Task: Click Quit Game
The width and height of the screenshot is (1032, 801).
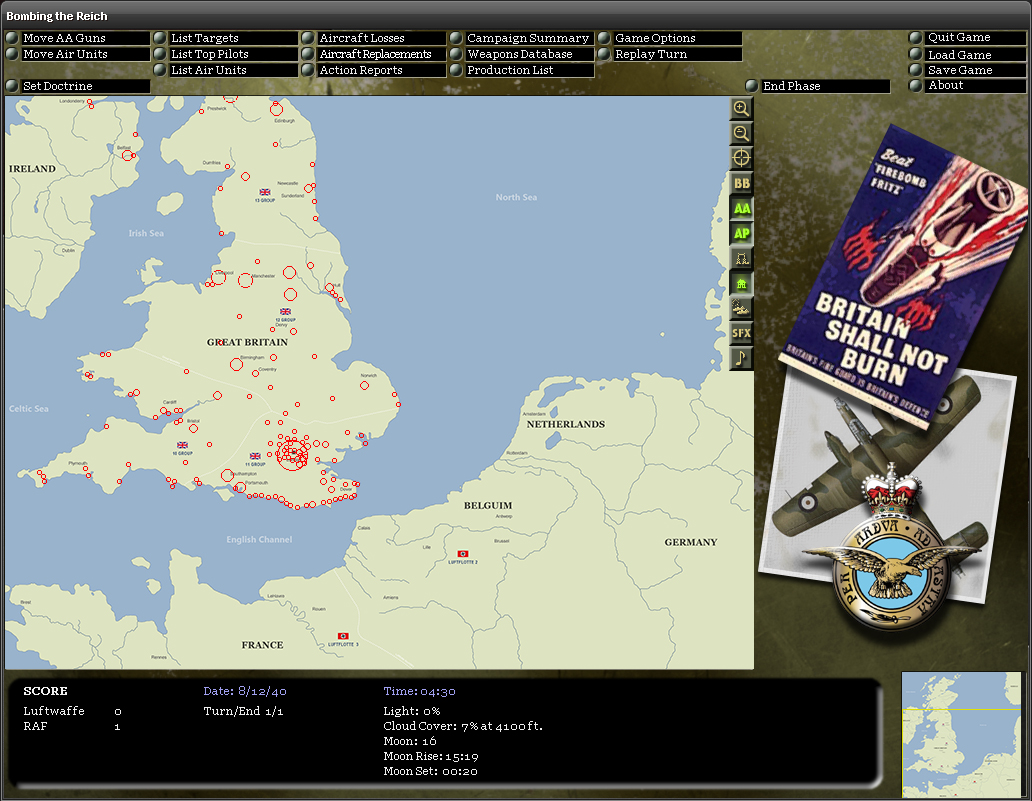Action: pos(968,38)
